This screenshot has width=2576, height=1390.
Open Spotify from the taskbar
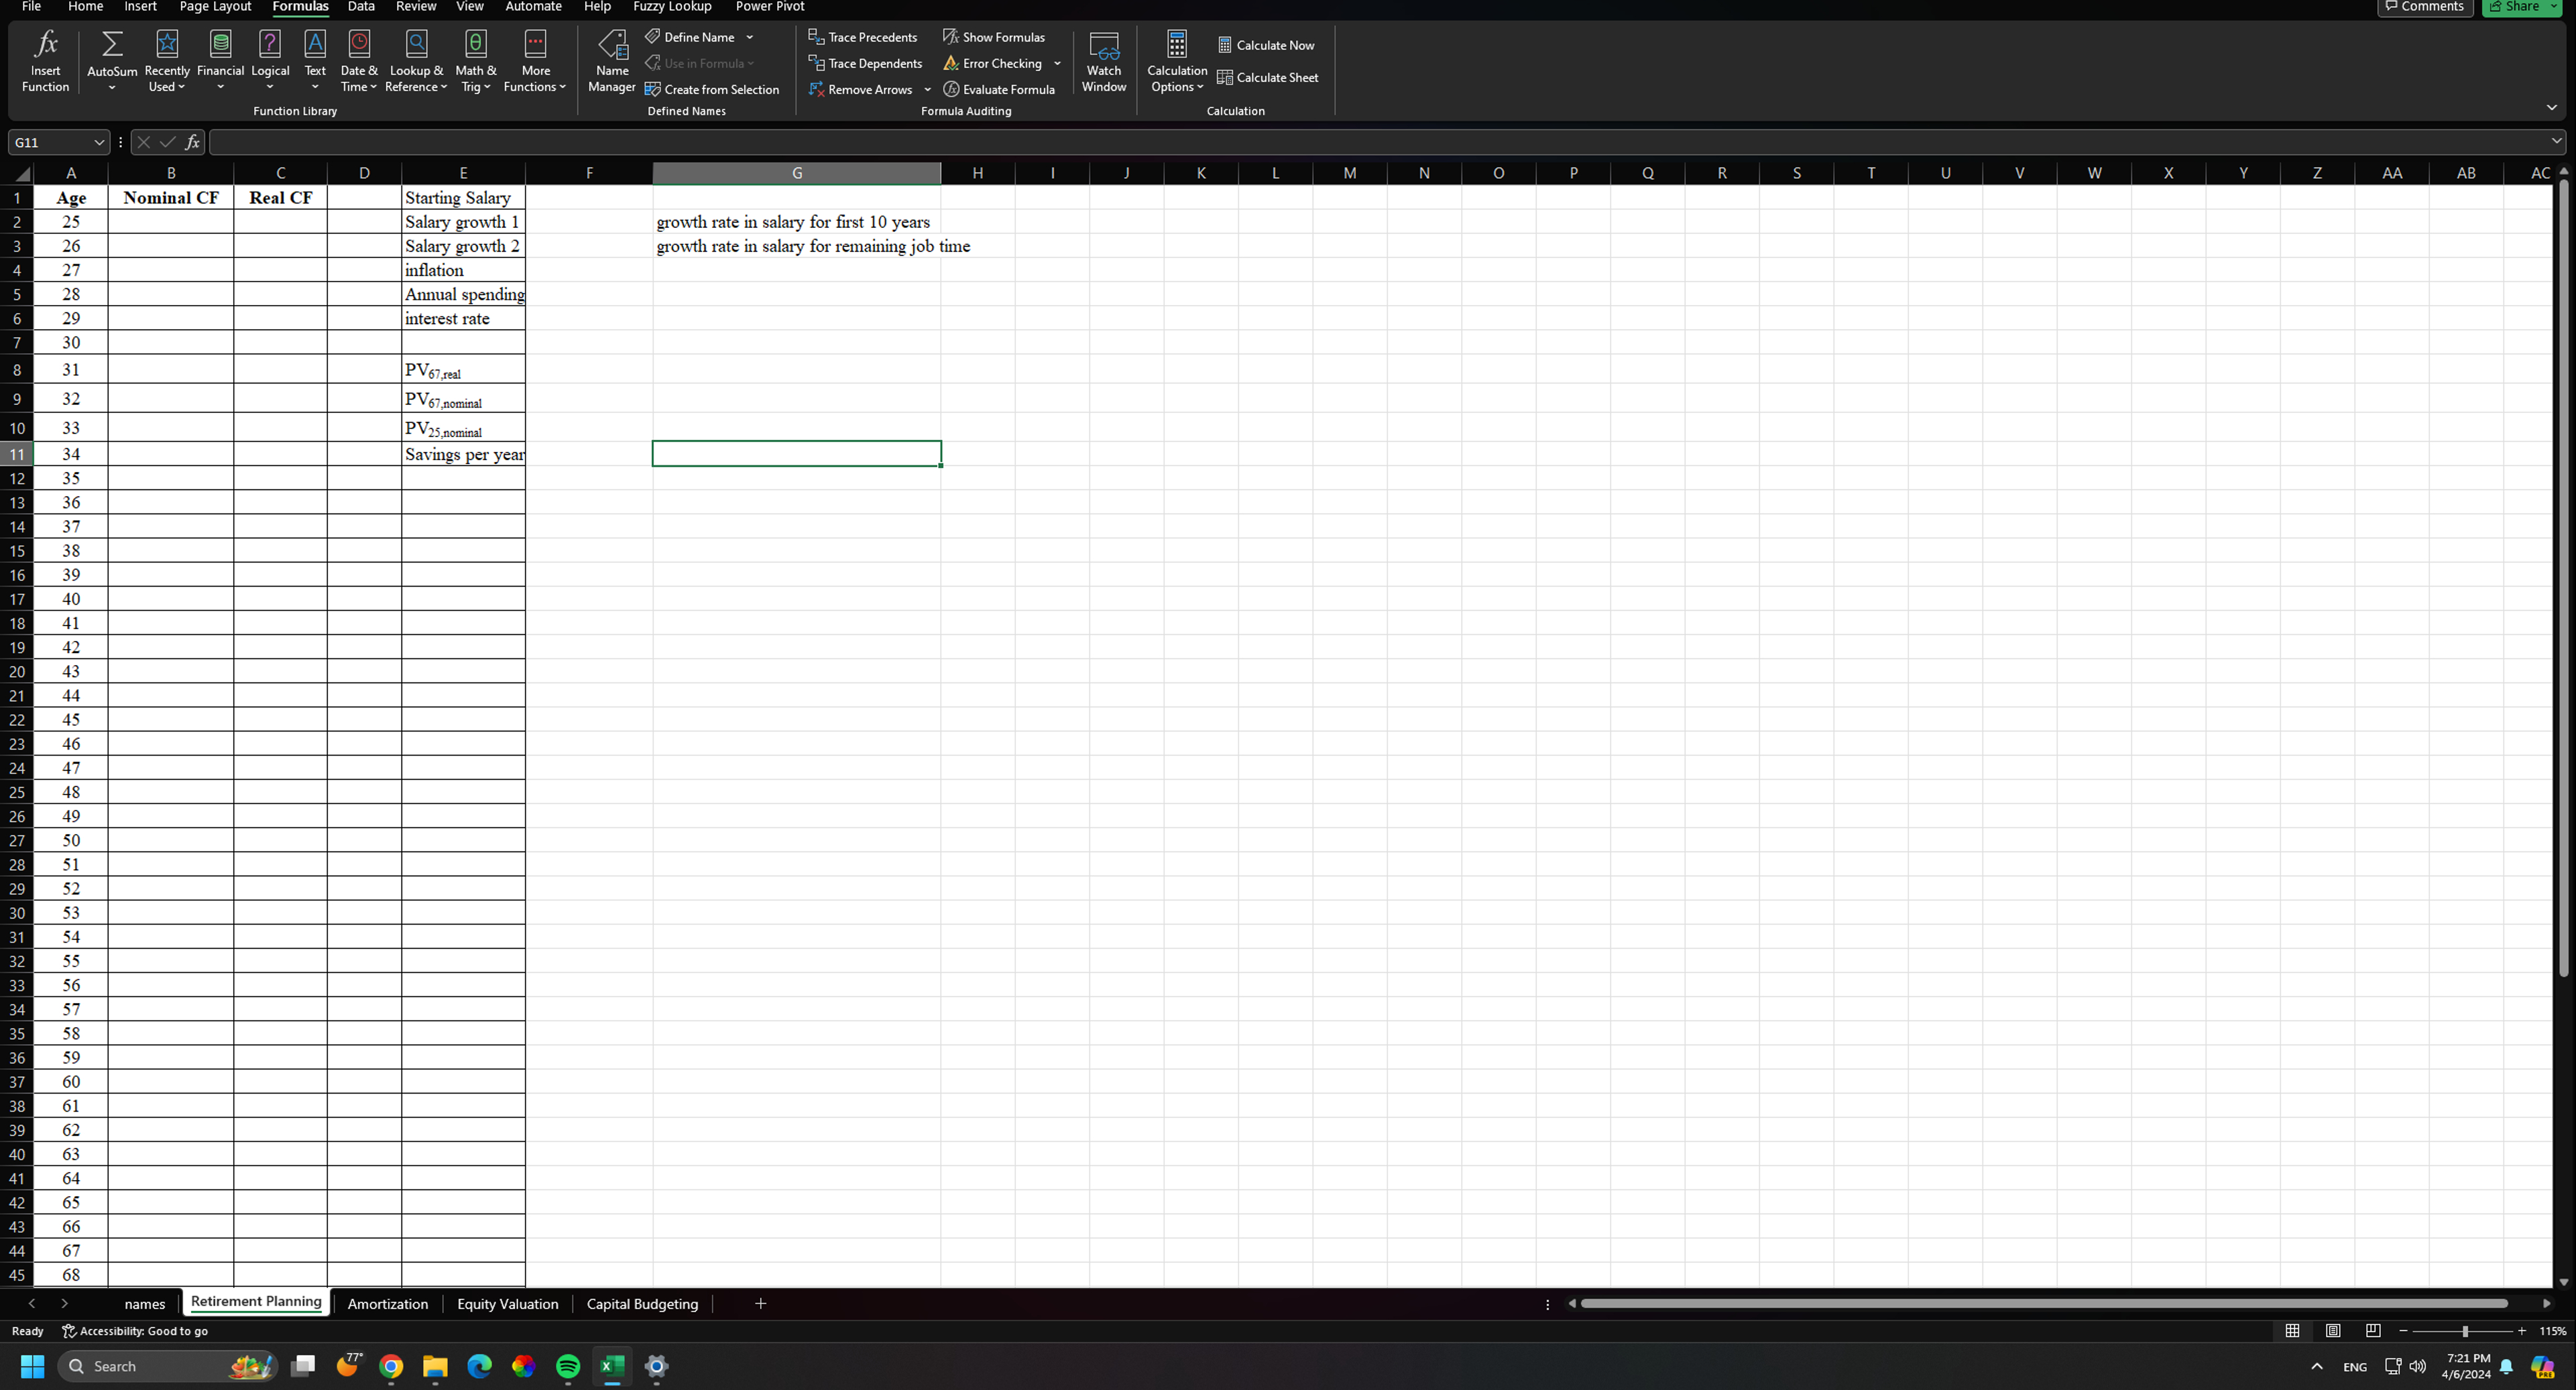tap(567, 1366)
